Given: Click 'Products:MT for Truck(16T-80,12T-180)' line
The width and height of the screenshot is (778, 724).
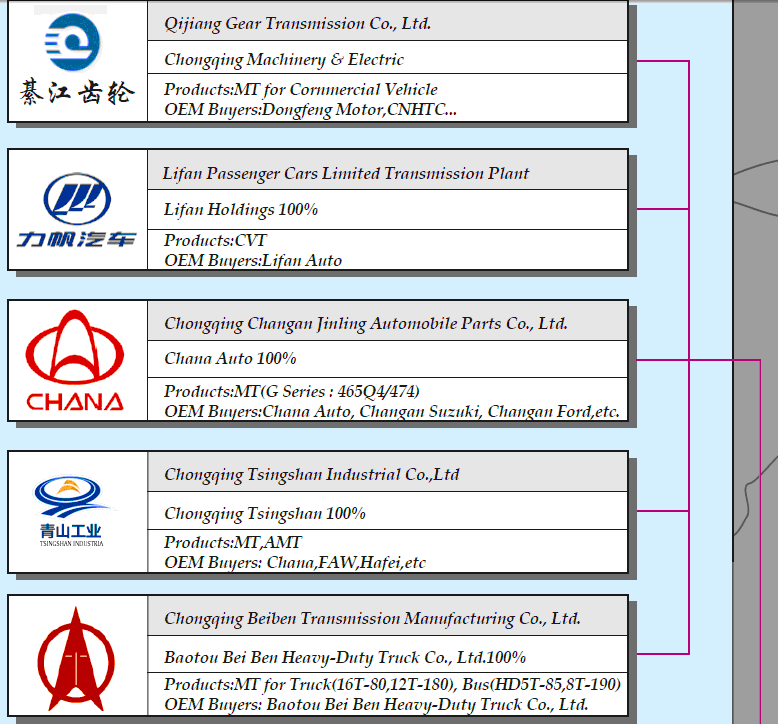Looking at the screenshot, I should [392, 684].
